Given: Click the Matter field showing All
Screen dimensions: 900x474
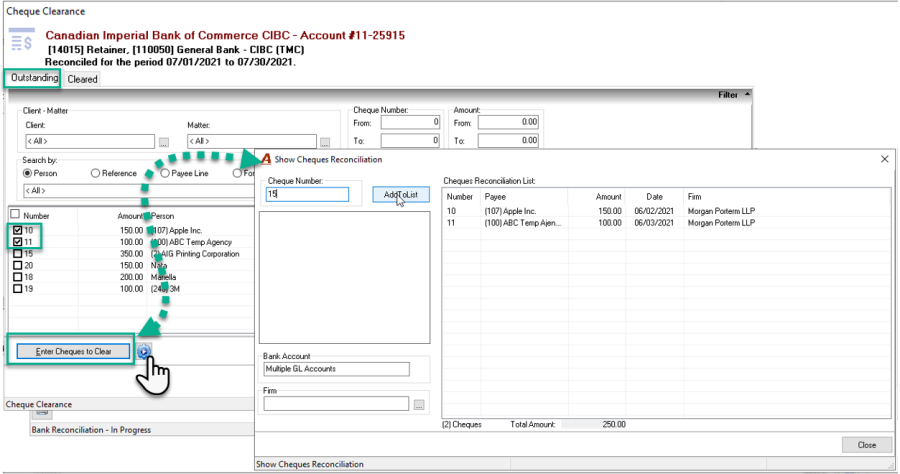Looking at the screenshot, I should point(252,141).
